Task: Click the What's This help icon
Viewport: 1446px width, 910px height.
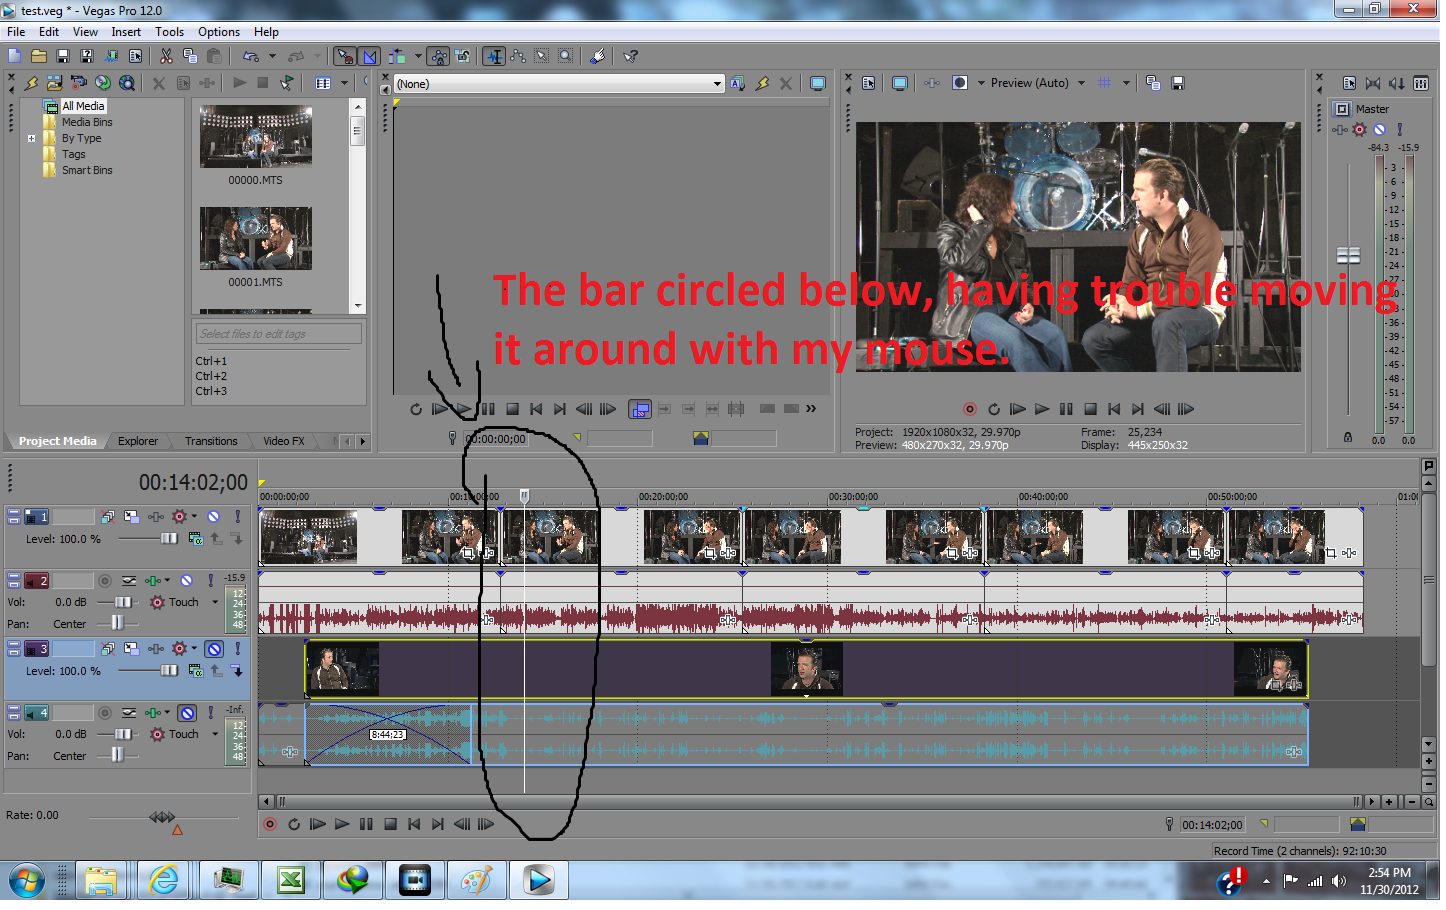Action: 632,57
